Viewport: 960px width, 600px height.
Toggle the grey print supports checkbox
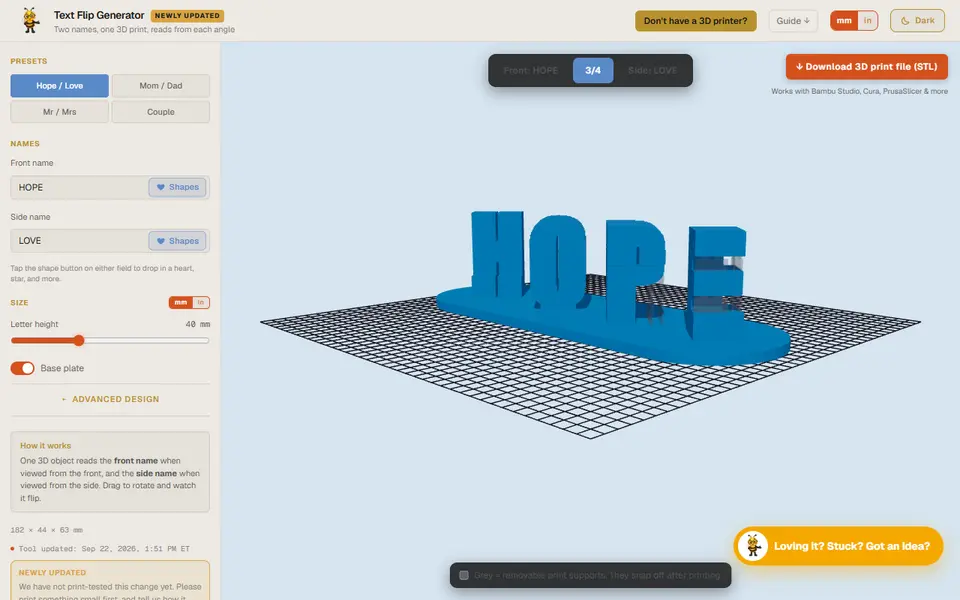tap(464, 576)
